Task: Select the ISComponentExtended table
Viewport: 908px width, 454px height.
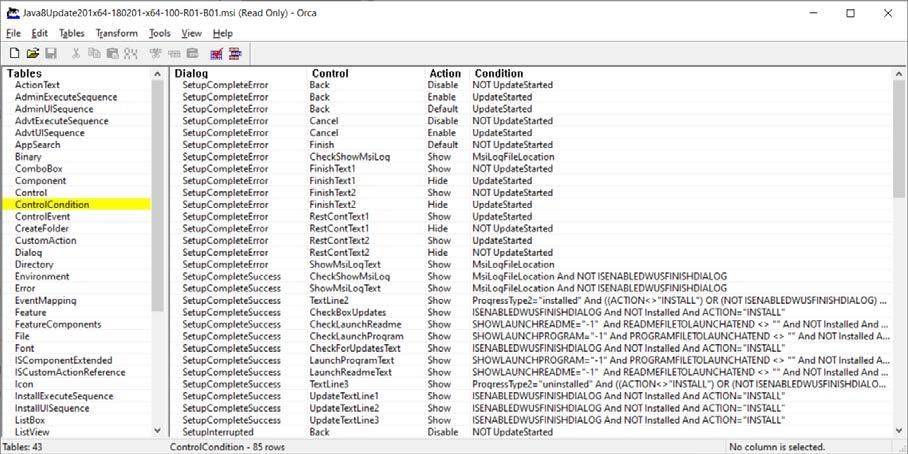Action: (64, 360)
